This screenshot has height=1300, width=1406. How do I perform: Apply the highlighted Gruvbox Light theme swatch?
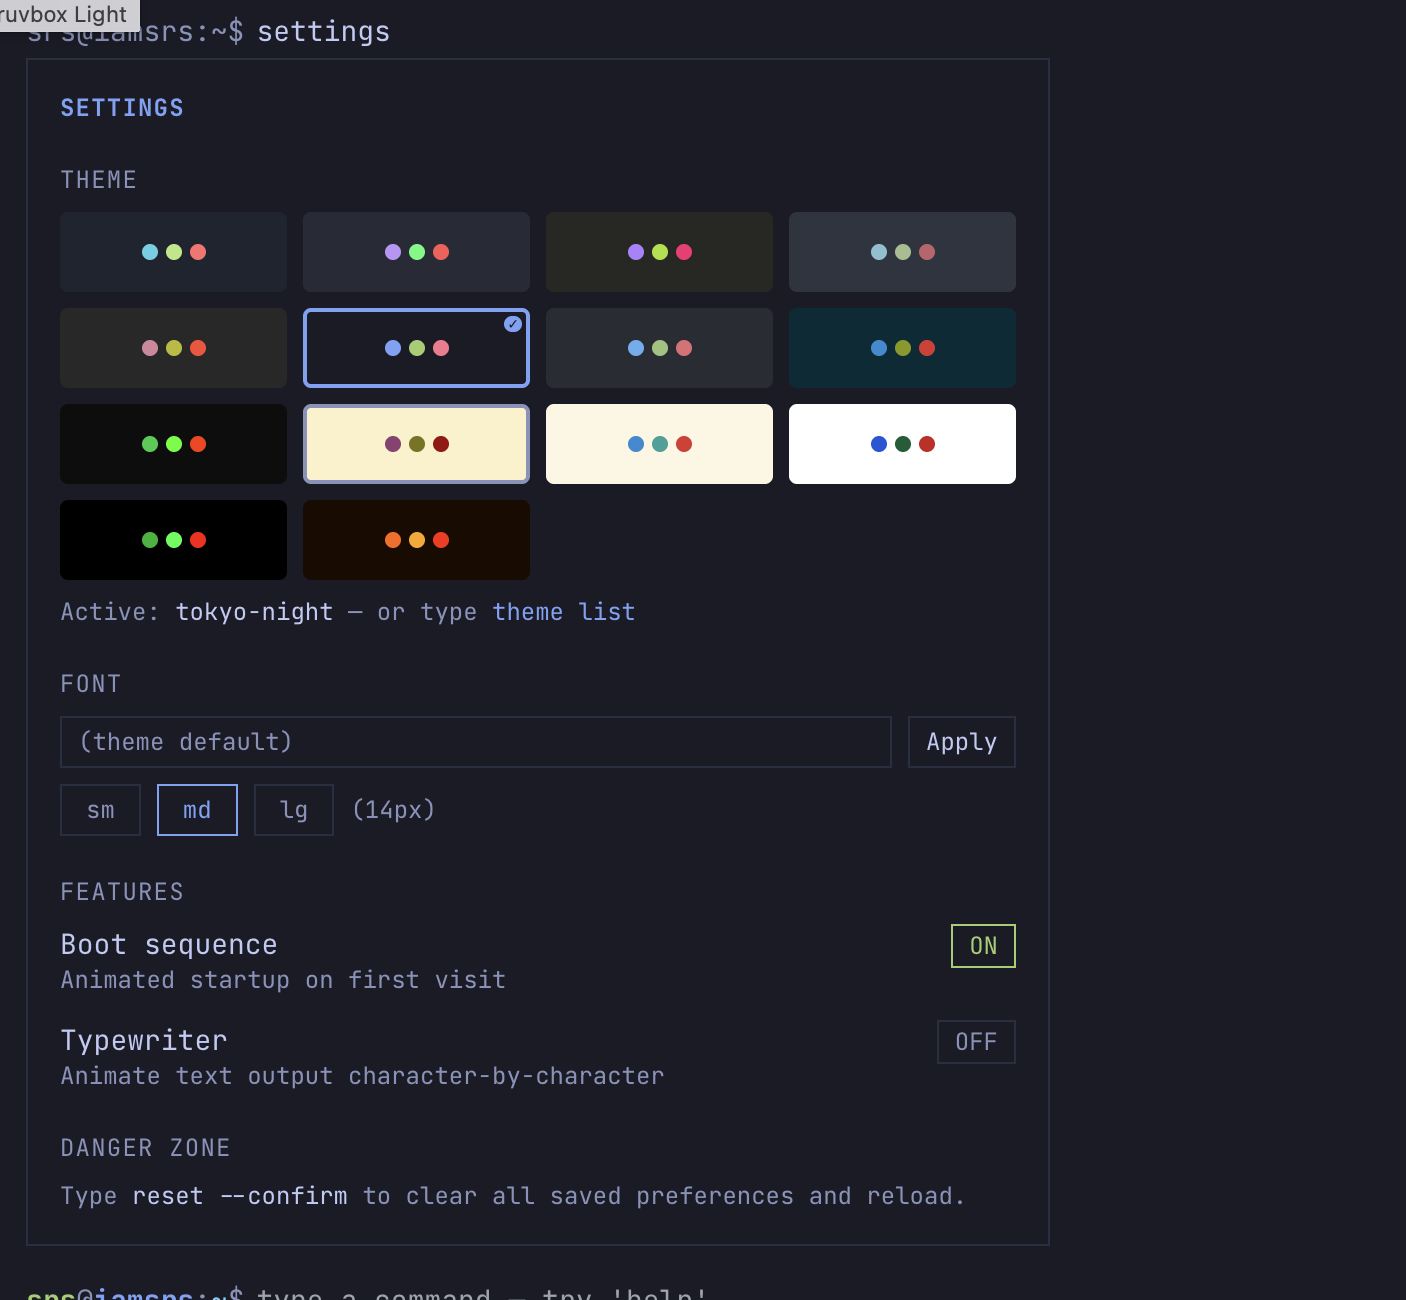pyautogui.click(x=416, y=444)
